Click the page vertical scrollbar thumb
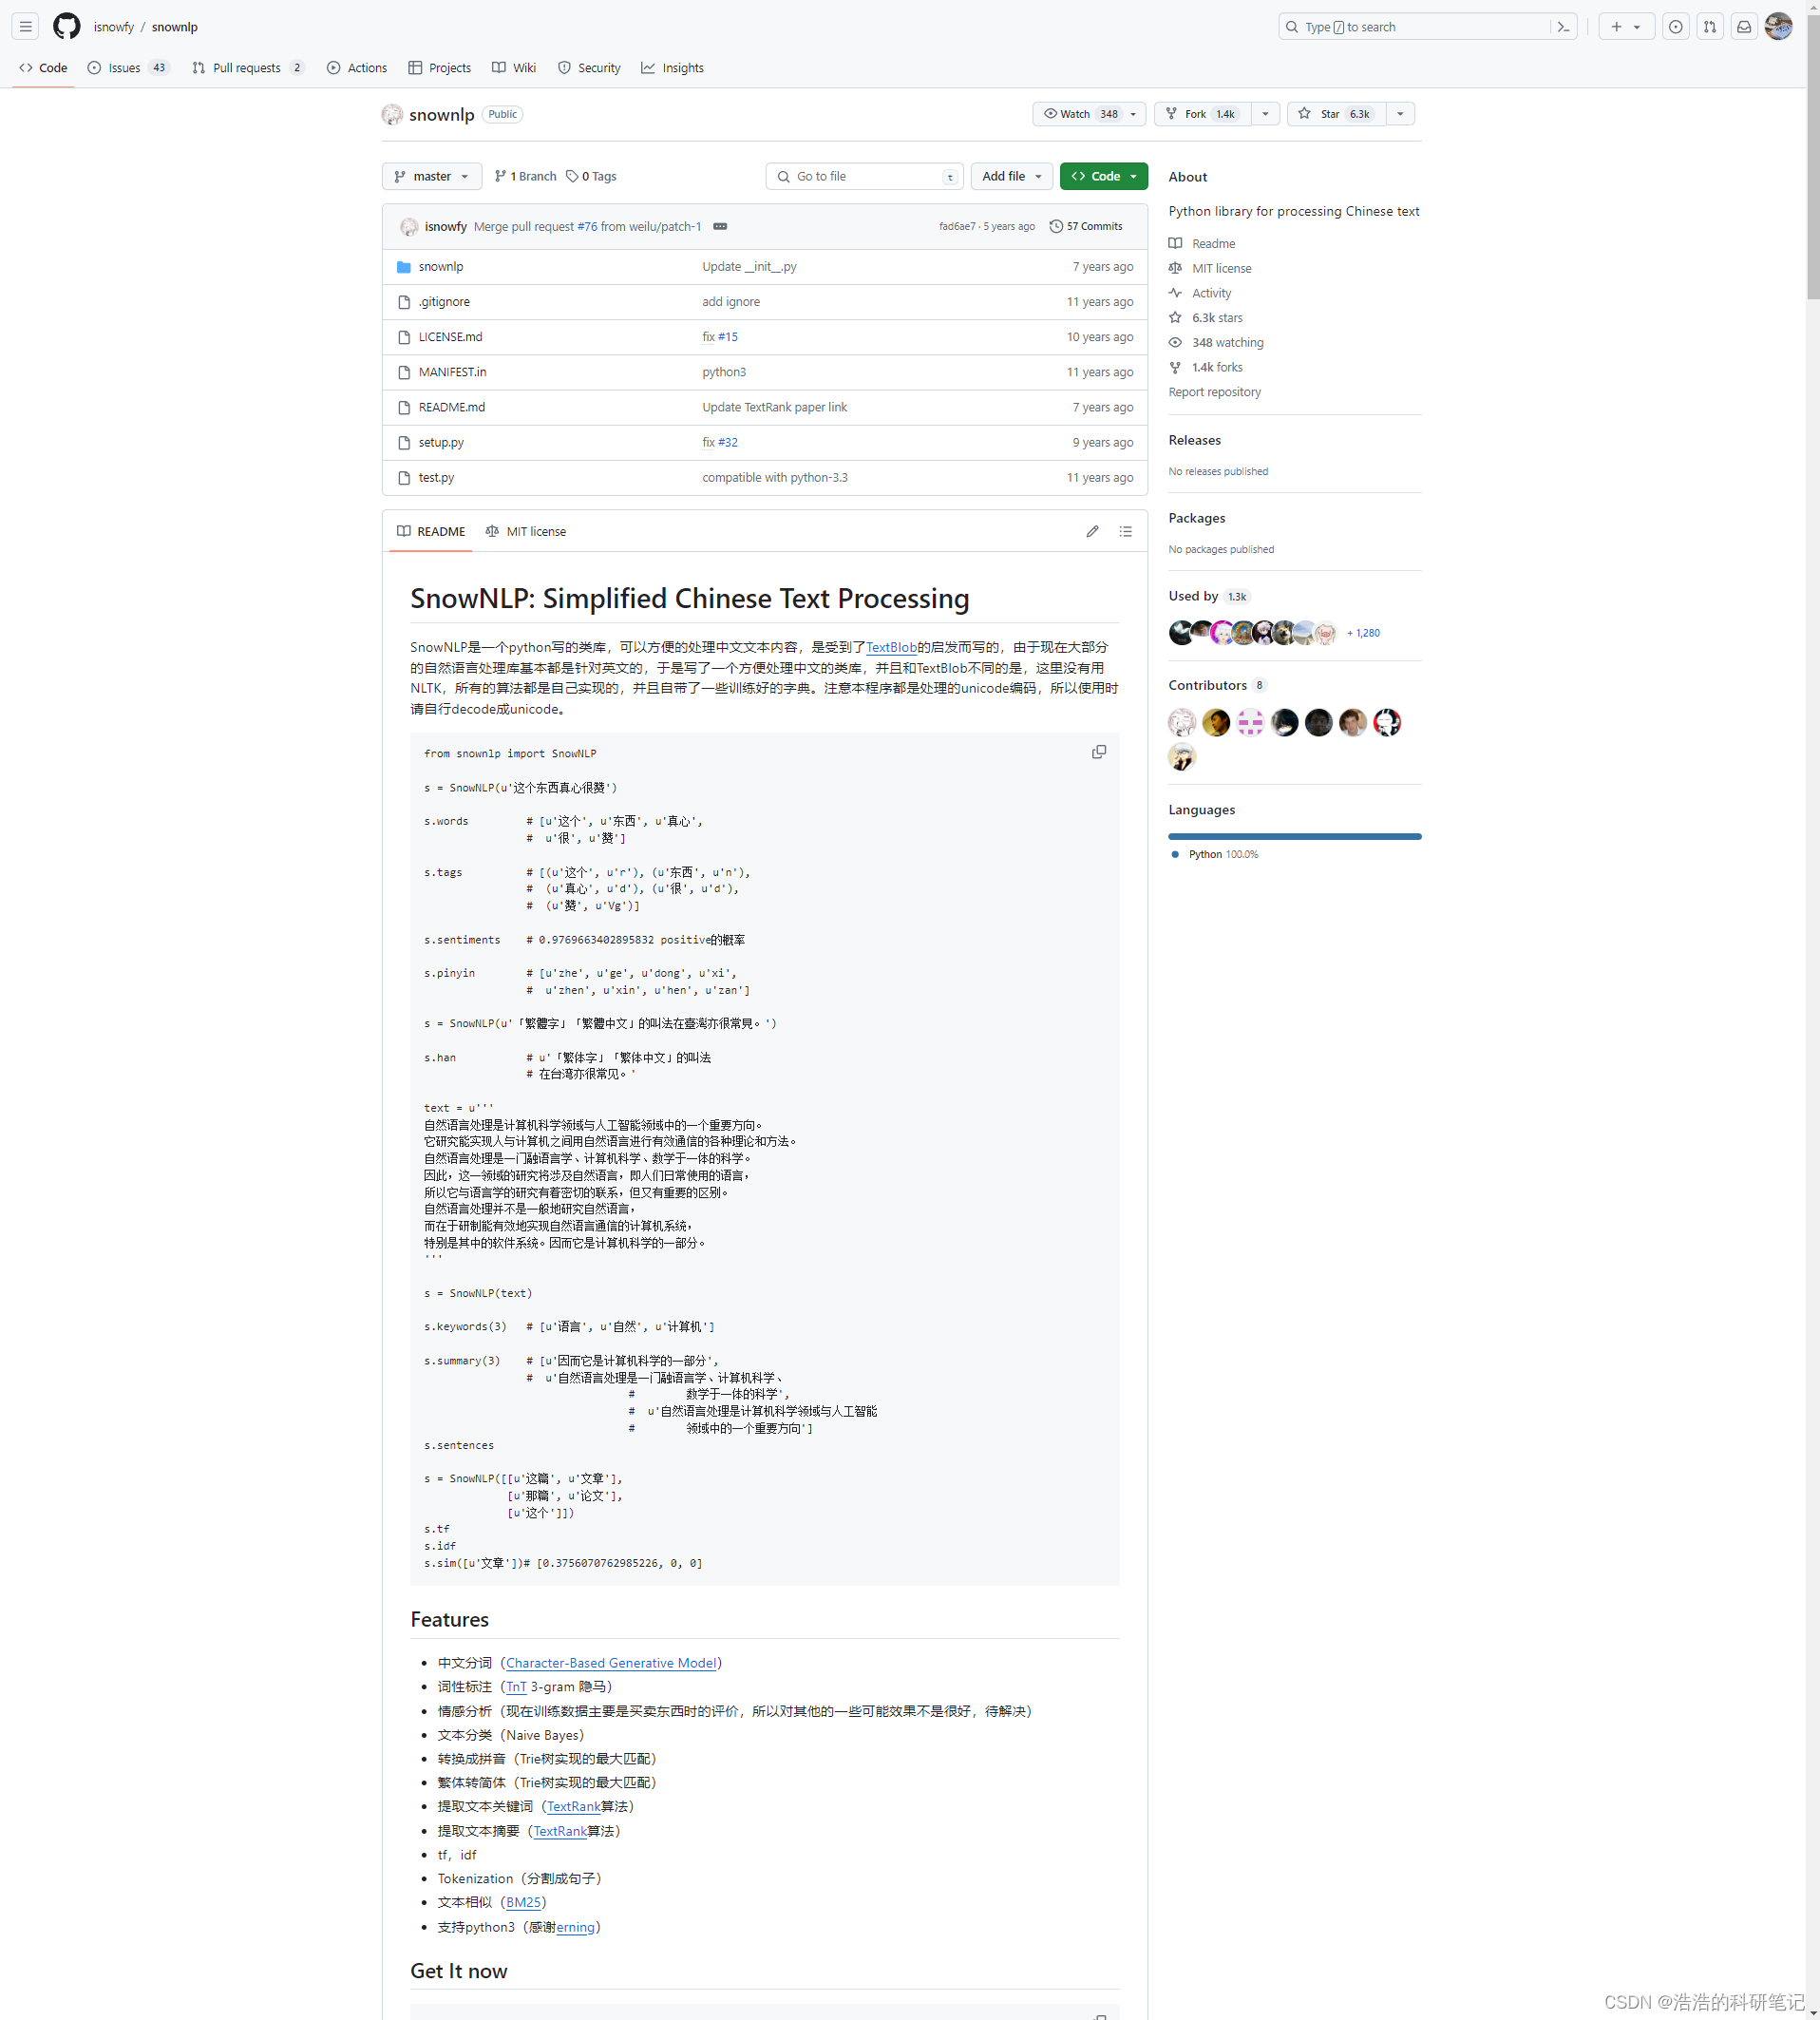 click(x=1813, y=155)
